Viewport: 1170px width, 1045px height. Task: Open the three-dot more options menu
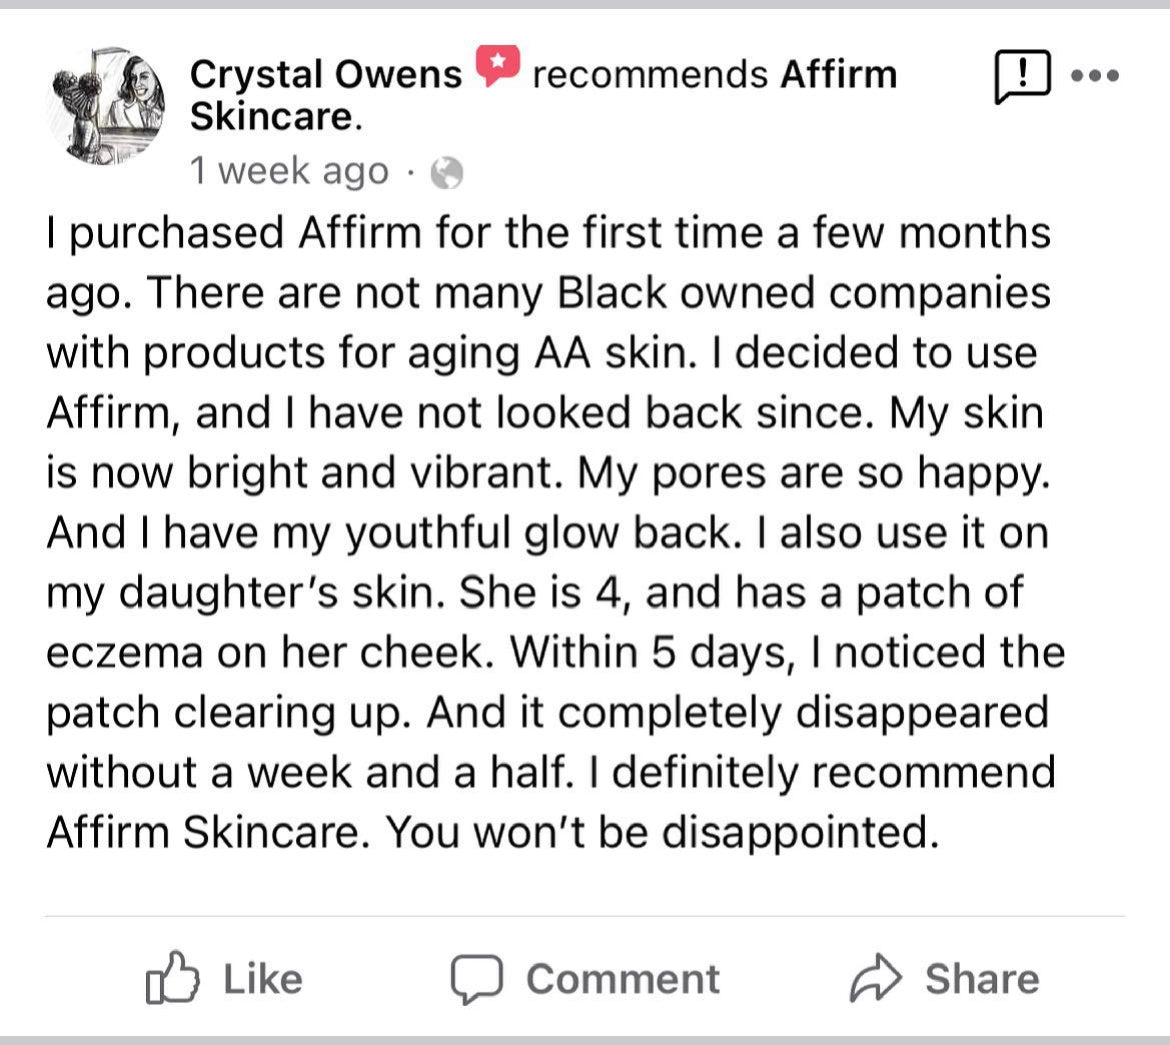click(x=1096, y=75)
